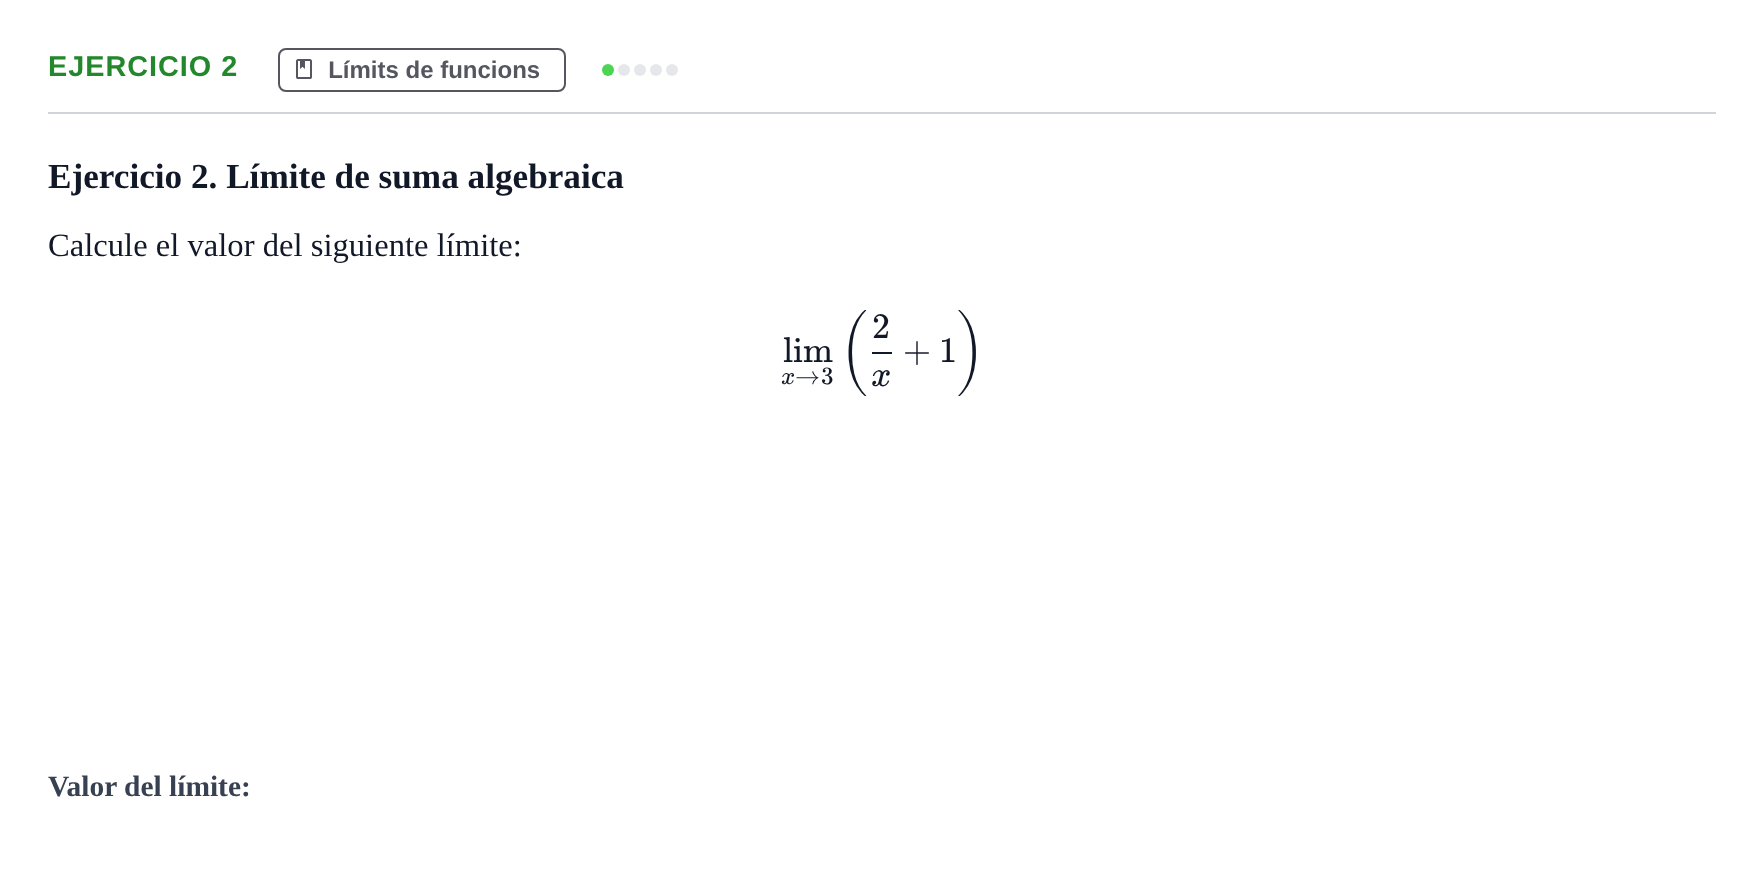Click the plus sign in the formula
The width and height of the screenshot is (1764, 896).
(916, 352)
